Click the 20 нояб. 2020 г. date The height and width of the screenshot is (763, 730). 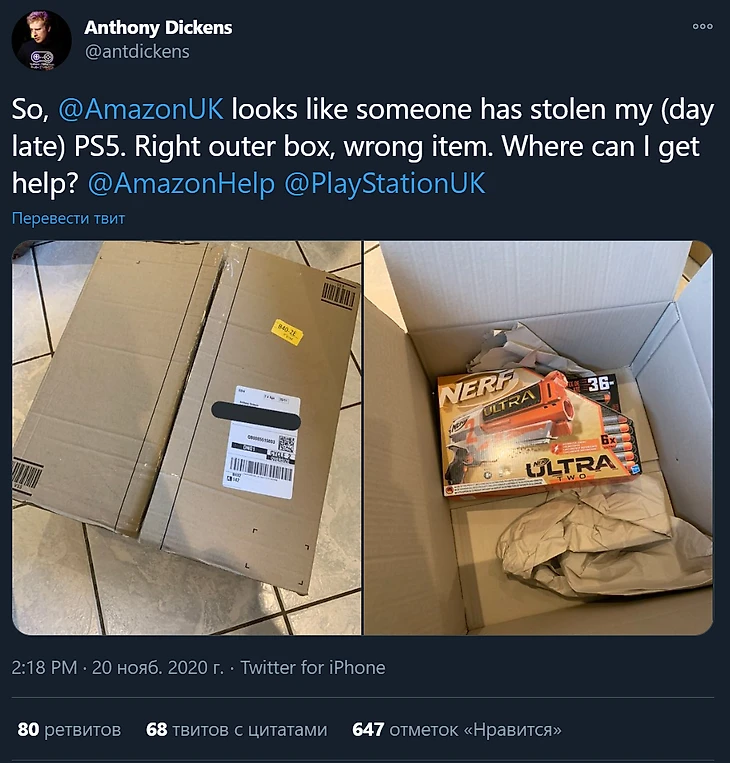[158, 667]
